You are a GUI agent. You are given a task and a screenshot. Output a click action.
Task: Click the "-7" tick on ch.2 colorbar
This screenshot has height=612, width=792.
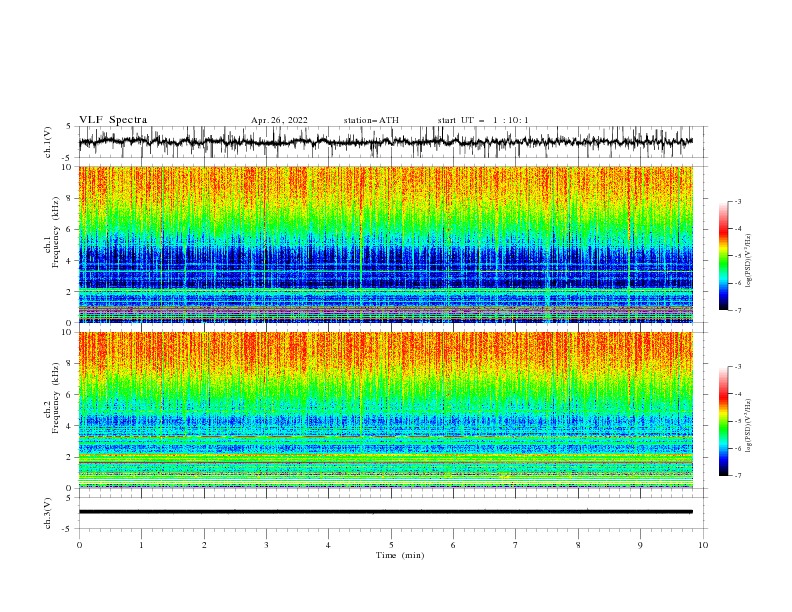(x=737, y=476)
